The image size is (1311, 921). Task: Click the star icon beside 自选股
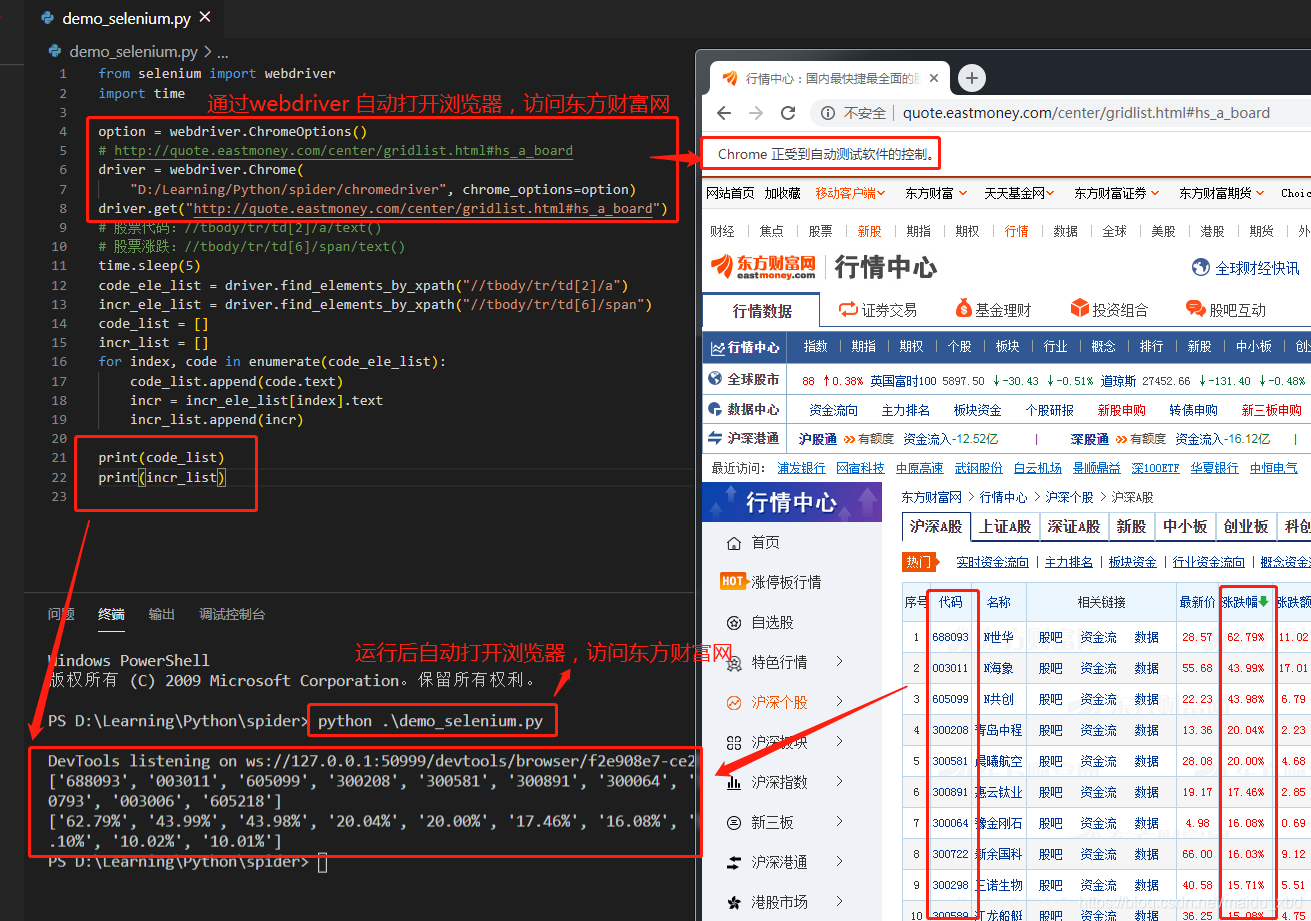734,622
